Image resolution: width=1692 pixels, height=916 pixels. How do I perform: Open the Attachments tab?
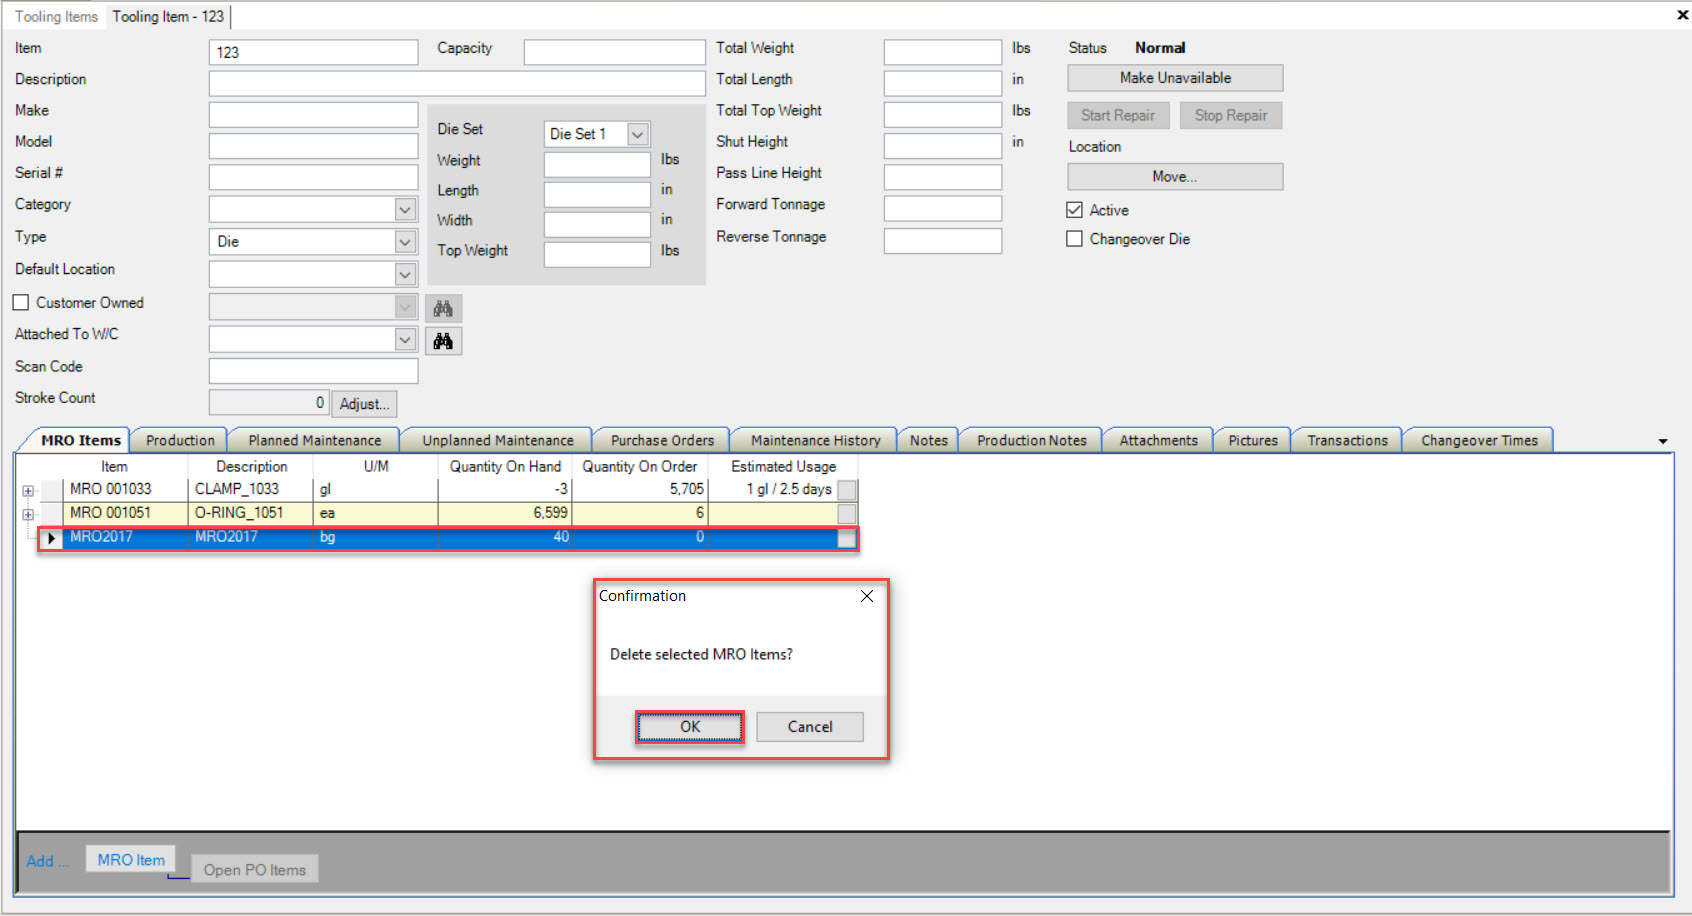coord(1158,440)
